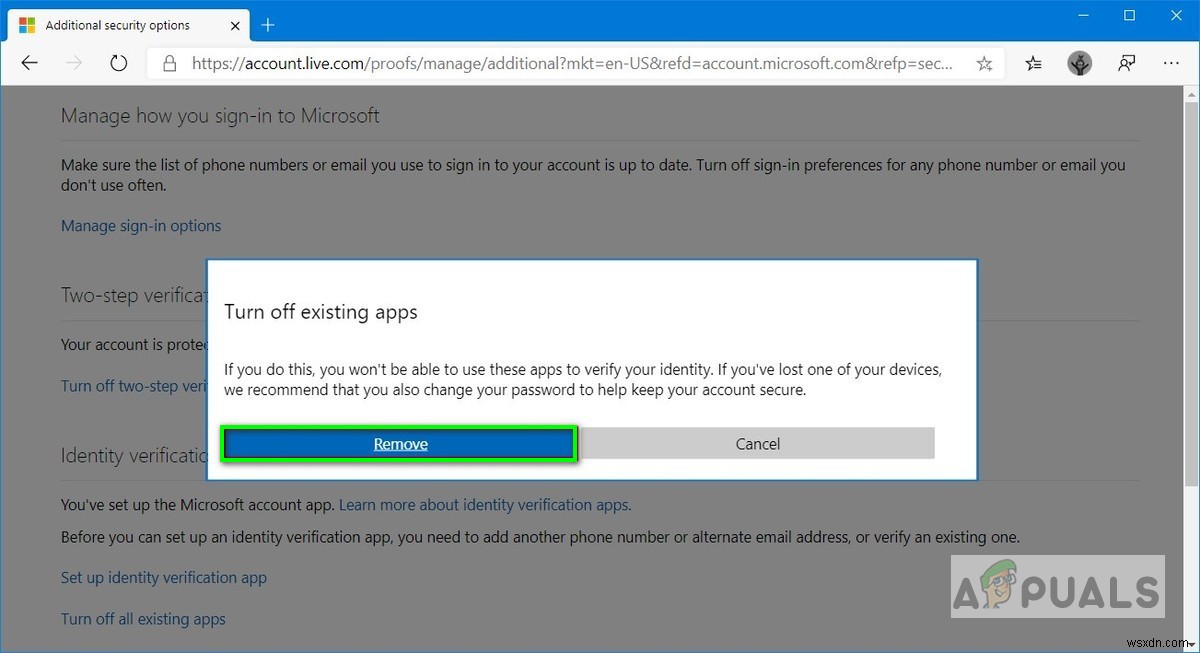Click Set up identity verification app link
The height and width of the screenshot is (653, 1200).
[x=164, y=578]
